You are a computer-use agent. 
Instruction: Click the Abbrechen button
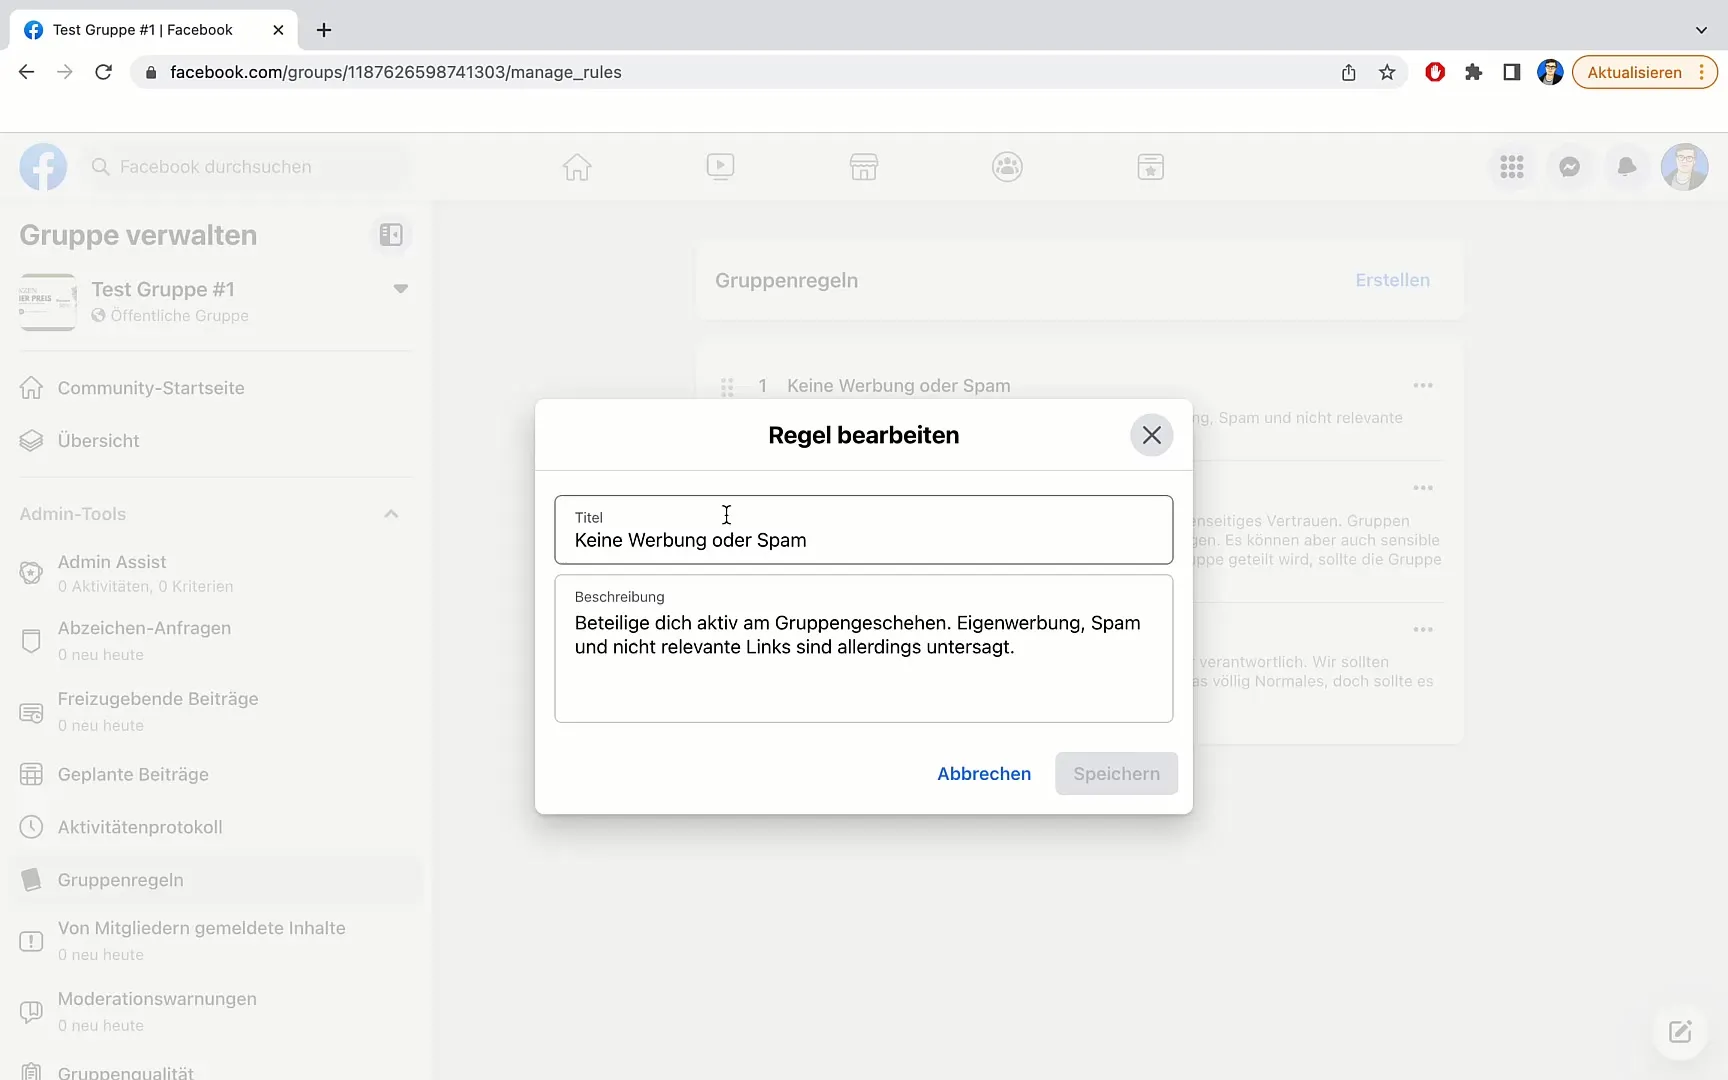pos(984,774)
